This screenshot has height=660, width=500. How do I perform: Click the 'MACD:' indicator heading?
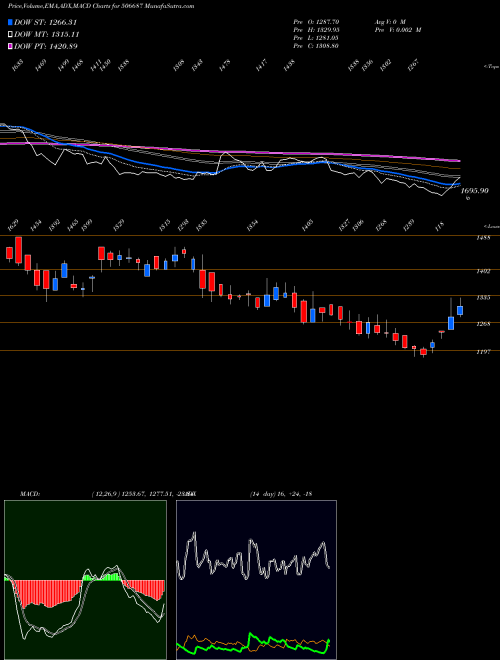pos(30,494)
